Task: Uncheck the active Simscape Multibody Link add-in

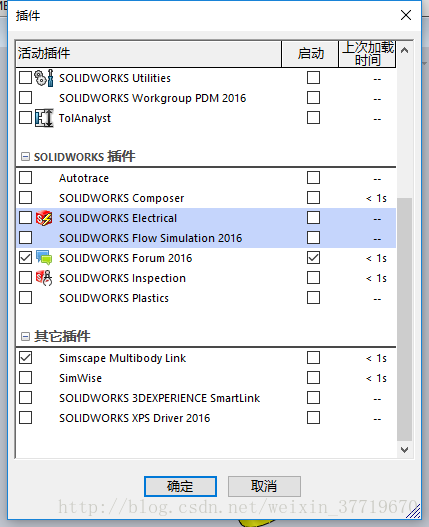Action: (26, 358)
